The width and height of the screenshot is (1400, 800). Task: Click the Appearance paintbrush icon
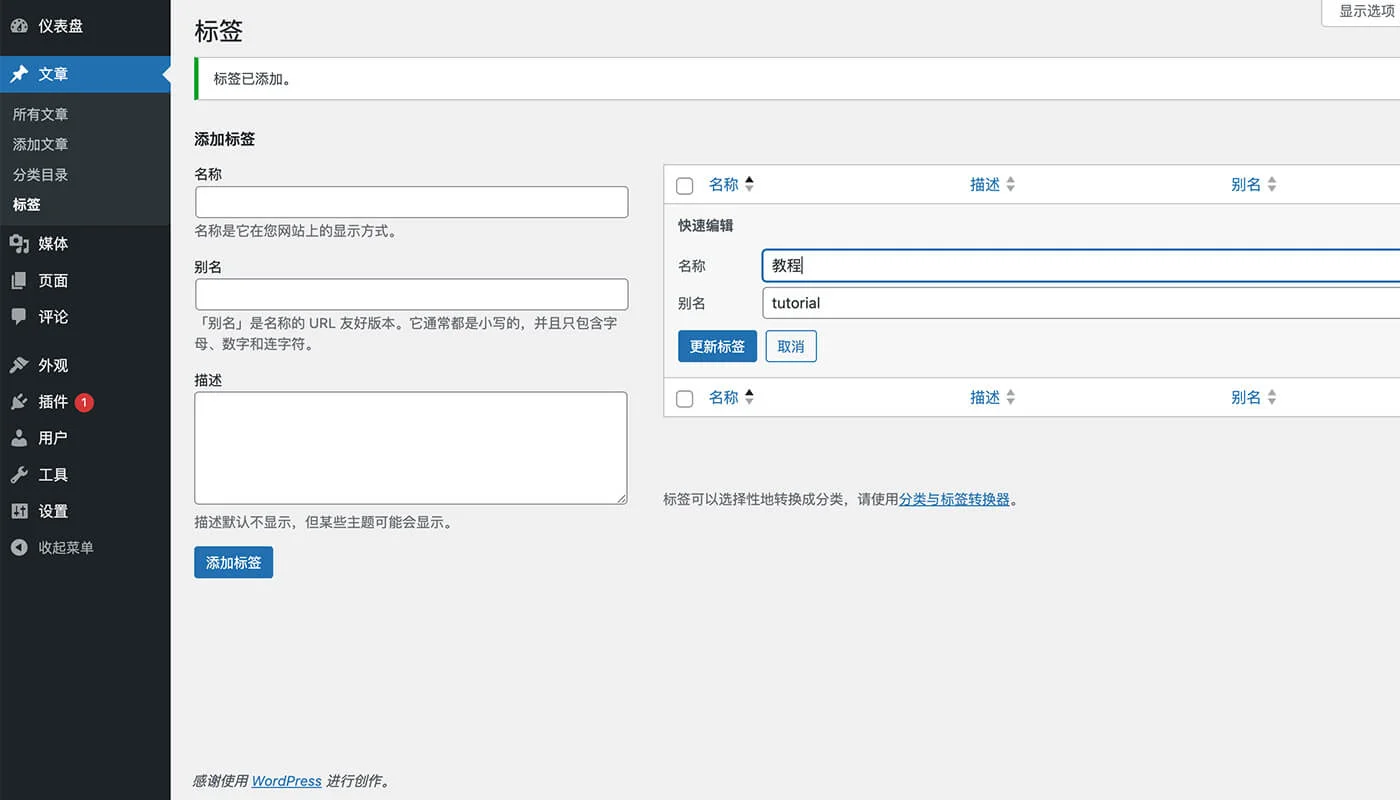19,366
